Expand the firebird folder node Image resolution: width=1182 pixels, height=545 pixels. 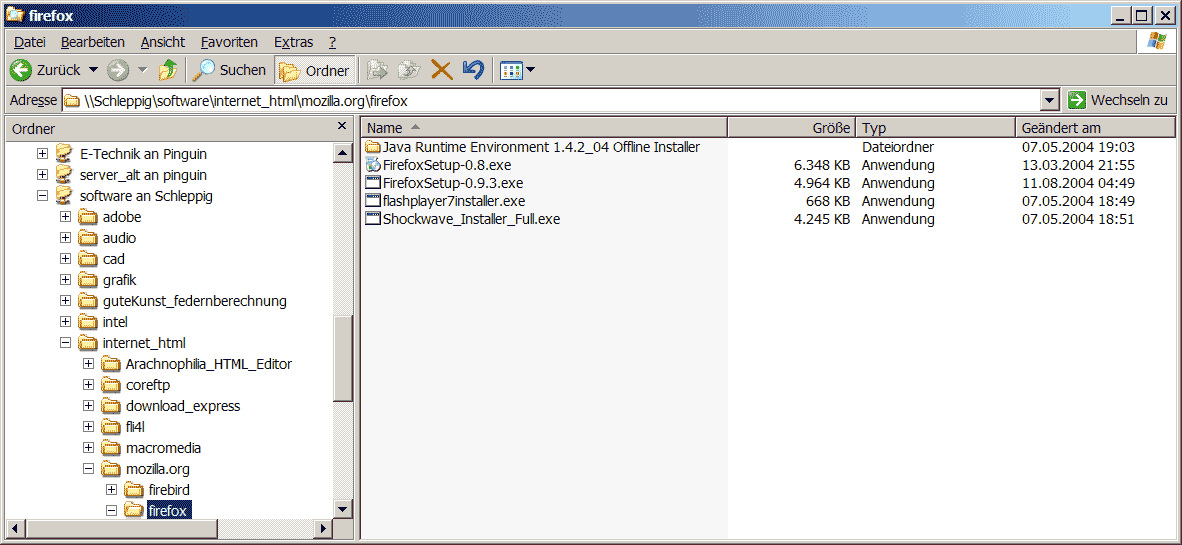112,490
